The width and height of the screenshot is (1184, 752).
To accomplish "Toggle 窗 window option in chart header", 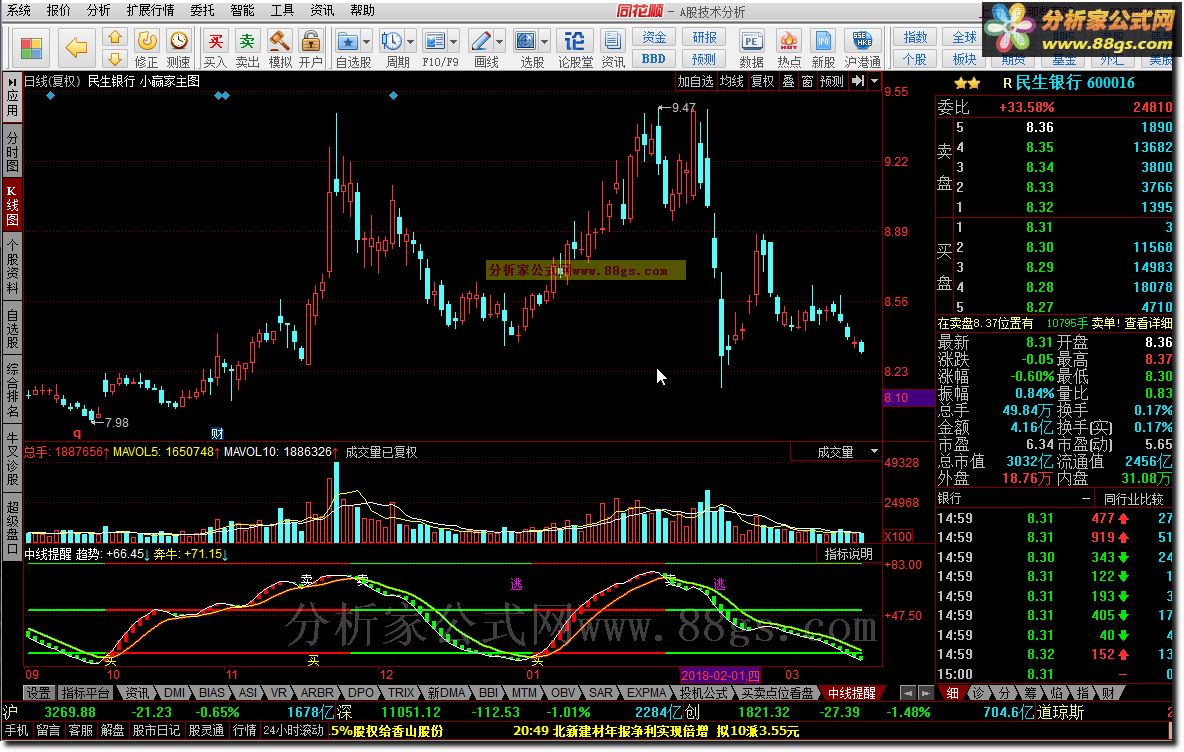I will point(807,81).
